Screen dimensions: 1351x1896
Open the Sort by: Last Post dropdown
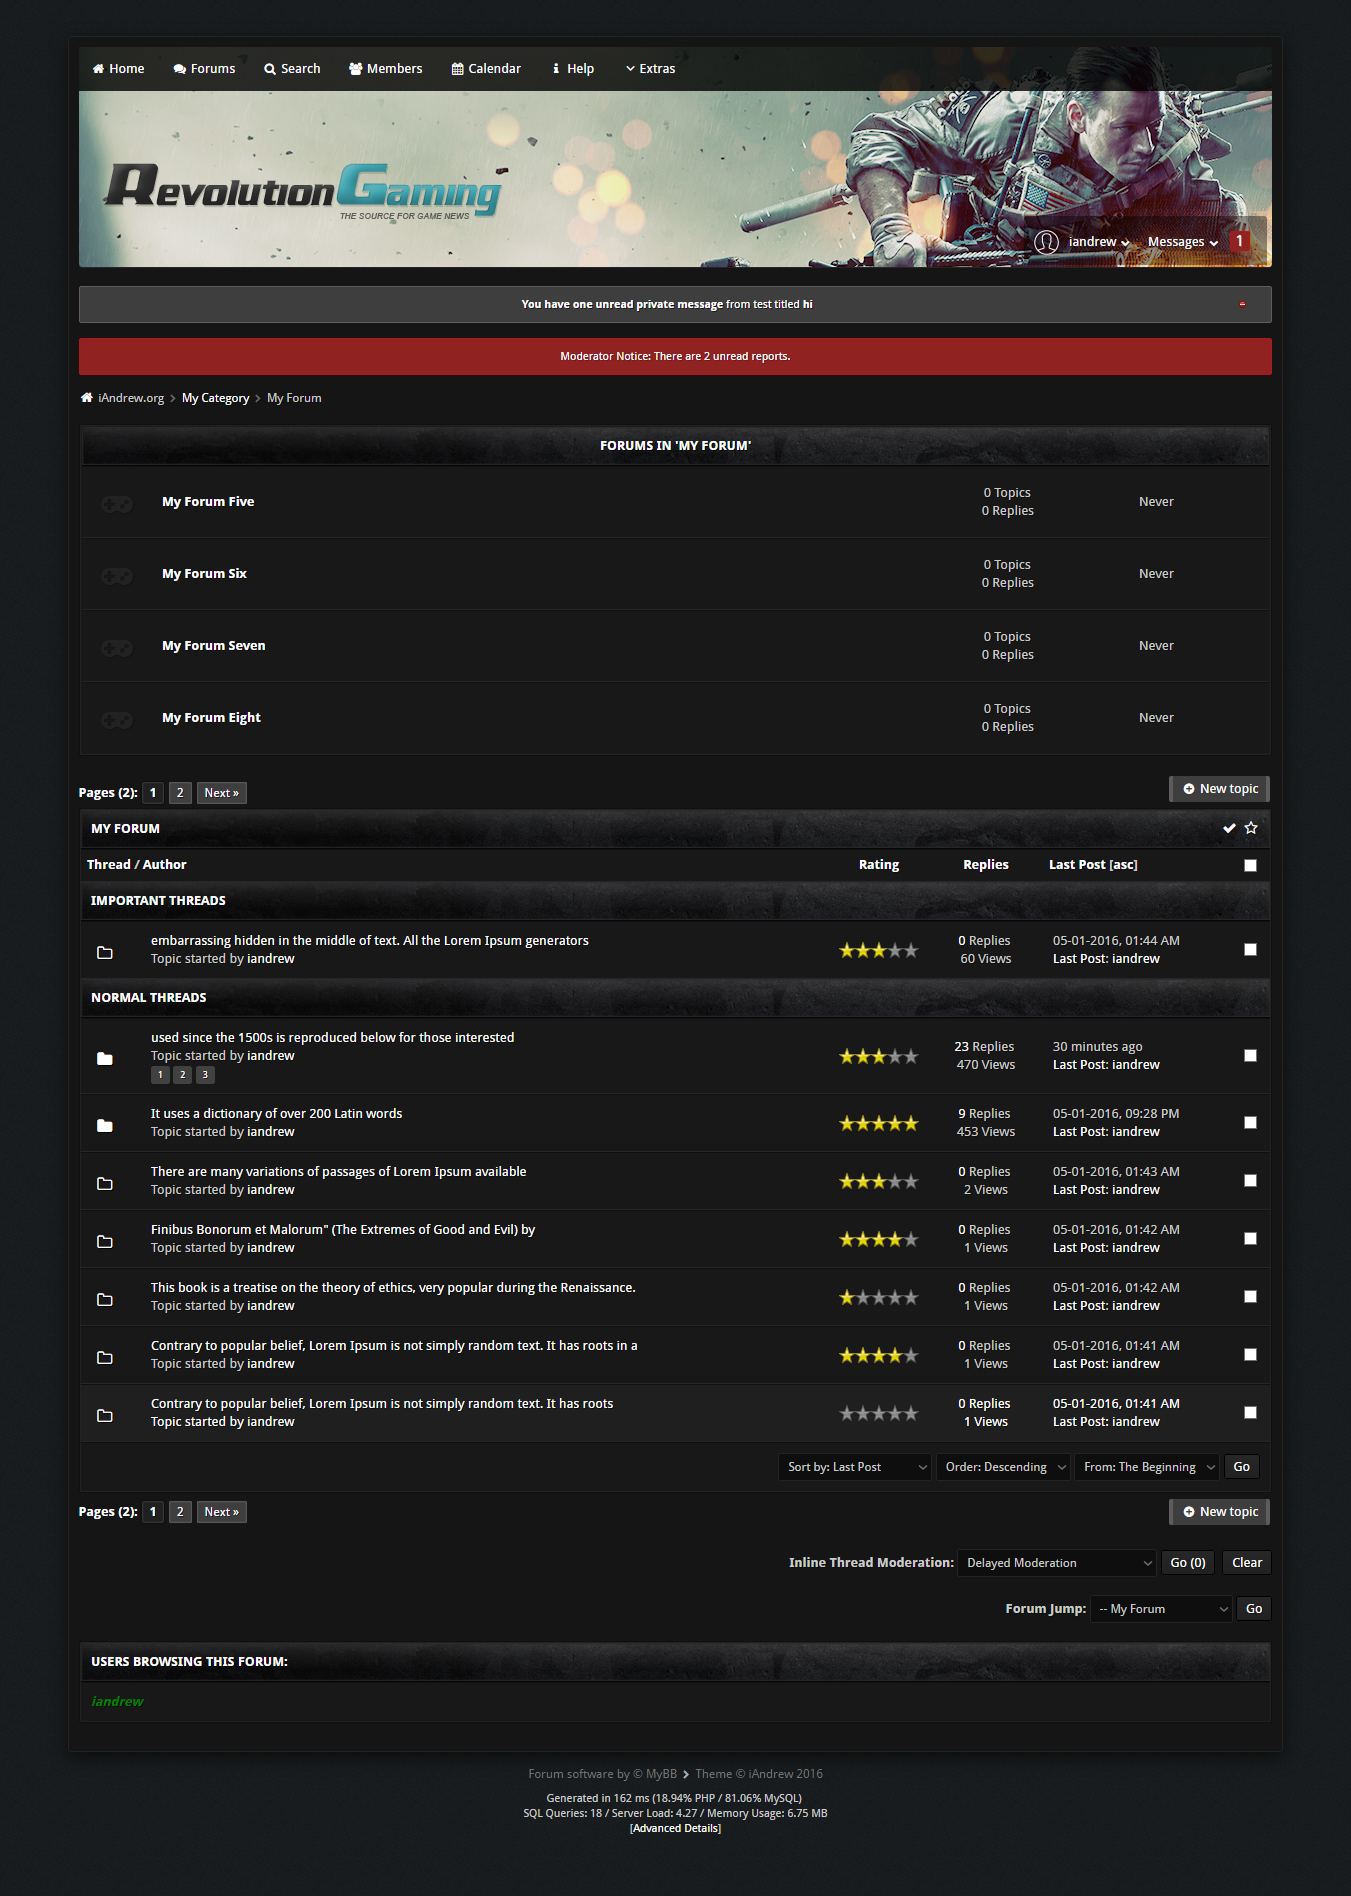[855, 1467]
